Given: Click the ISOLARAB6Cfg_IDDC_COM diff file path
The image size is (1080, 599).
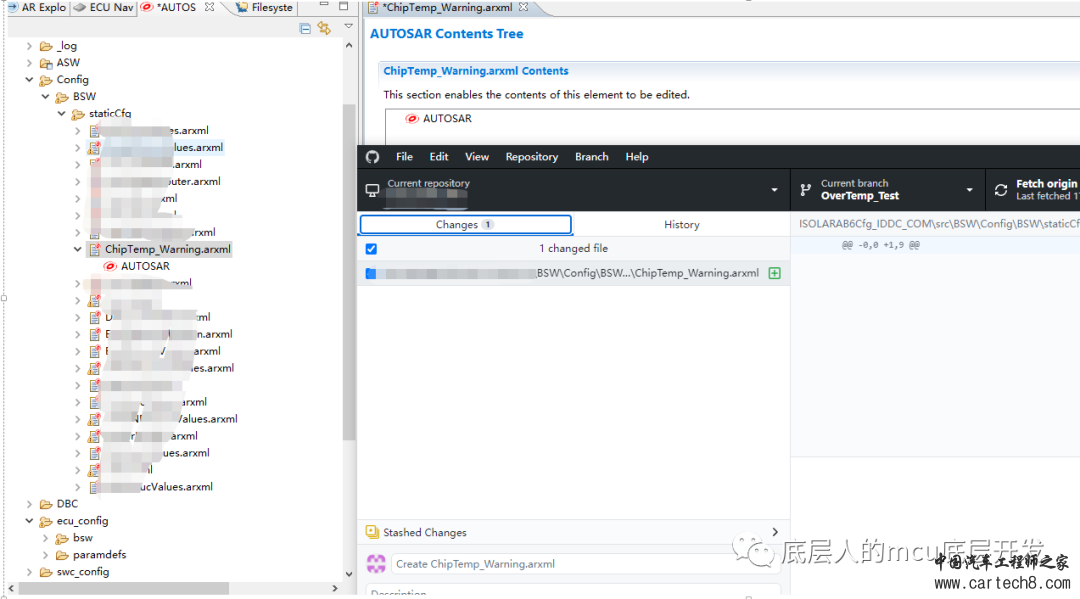Looking at the screenshot, I should tap(939, 224).
